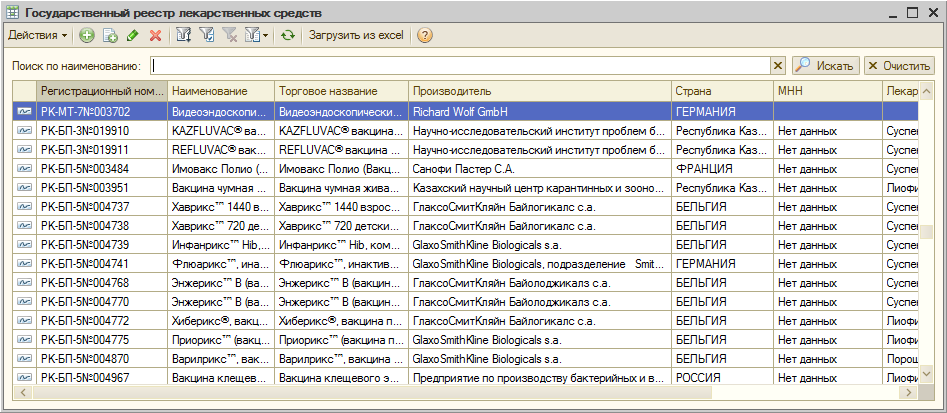Click Filter by current value icon
947x413 pixels.
pos(207,35)
